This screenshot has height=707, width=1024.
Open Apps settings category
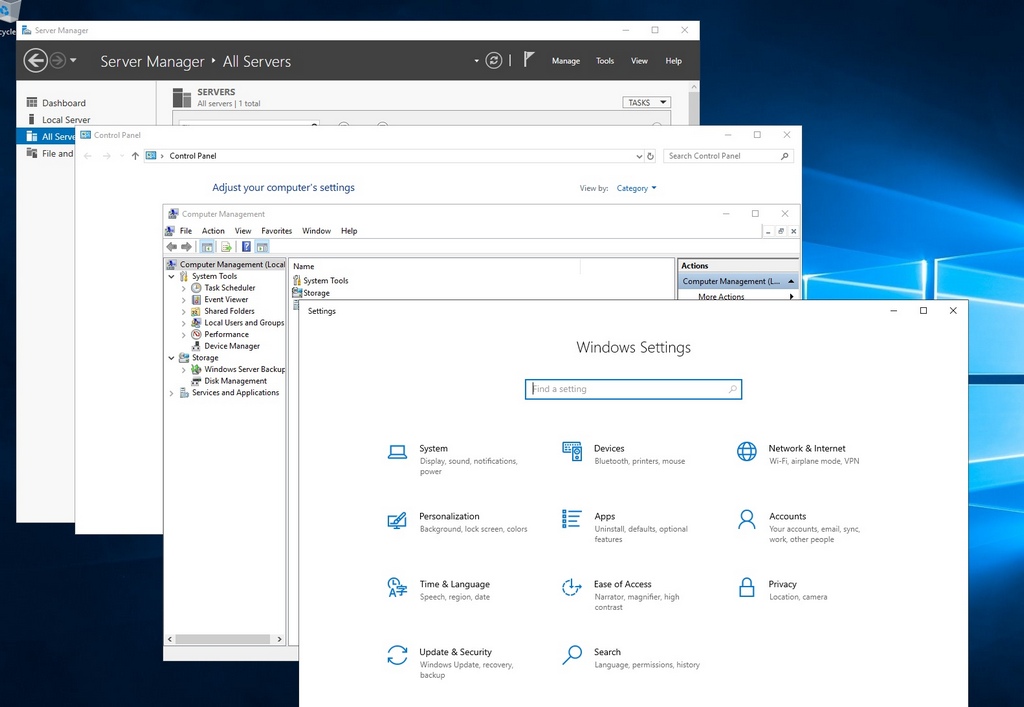[624, 527]
